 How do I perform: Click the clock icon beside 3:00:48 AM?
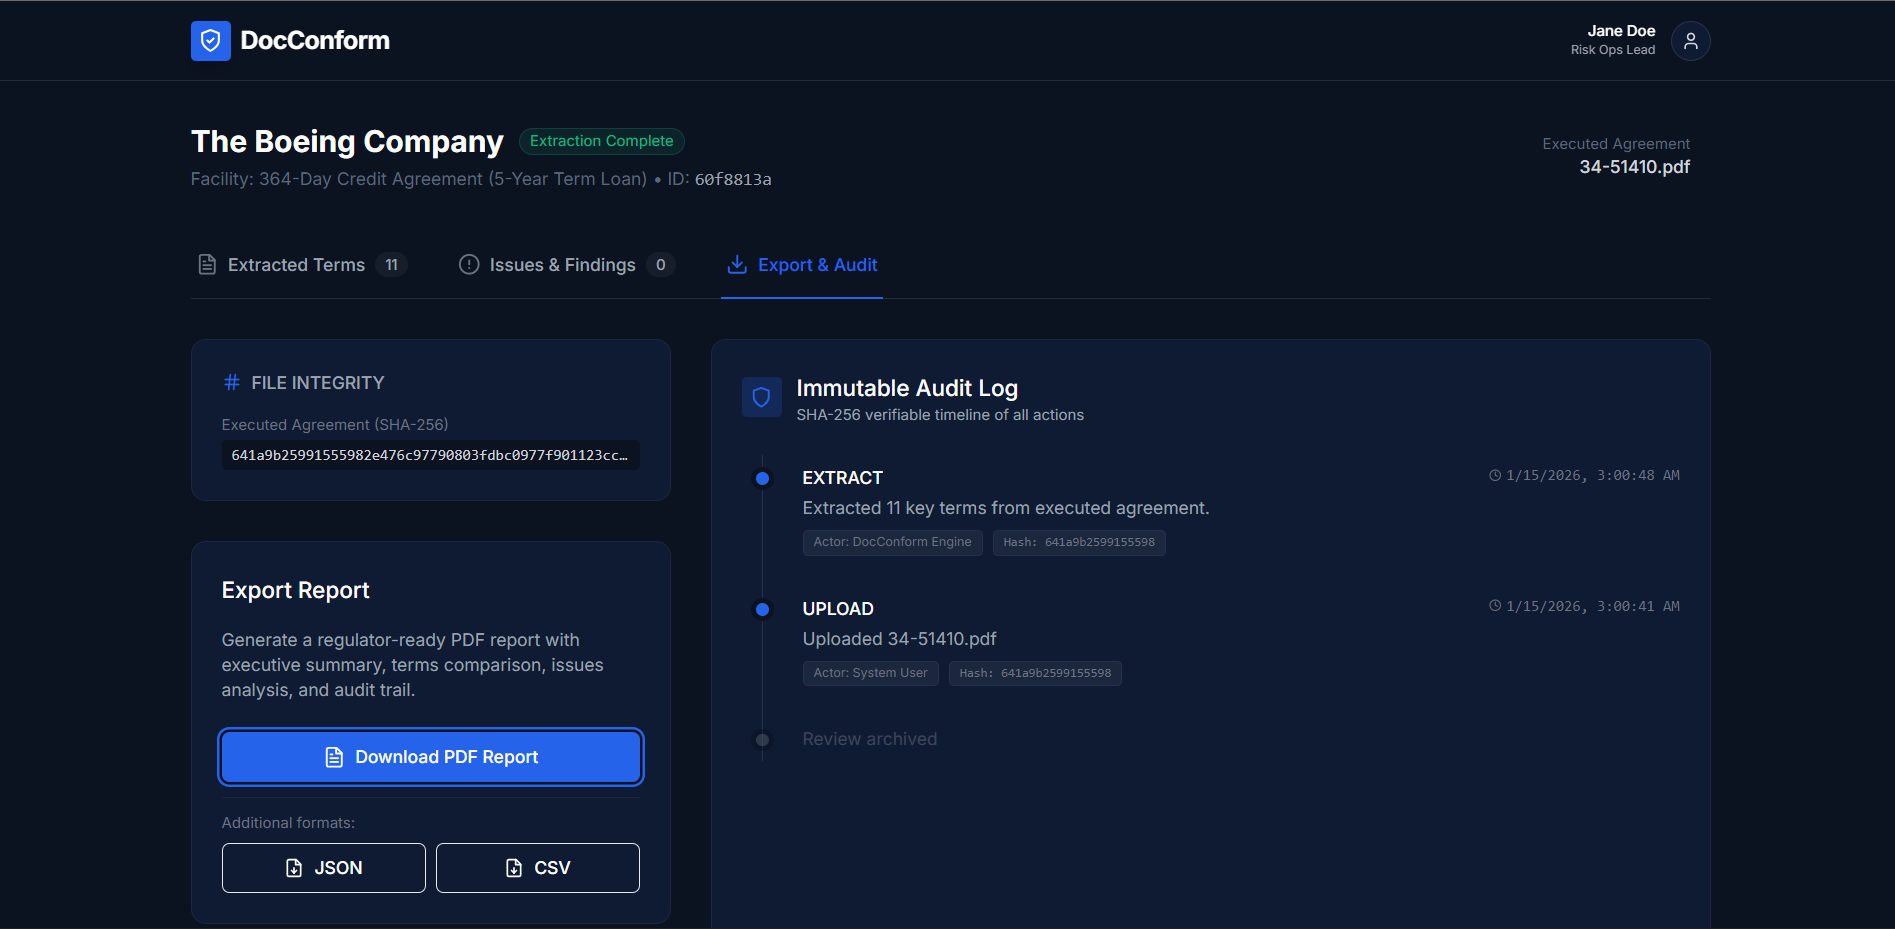click(1495, 475)
